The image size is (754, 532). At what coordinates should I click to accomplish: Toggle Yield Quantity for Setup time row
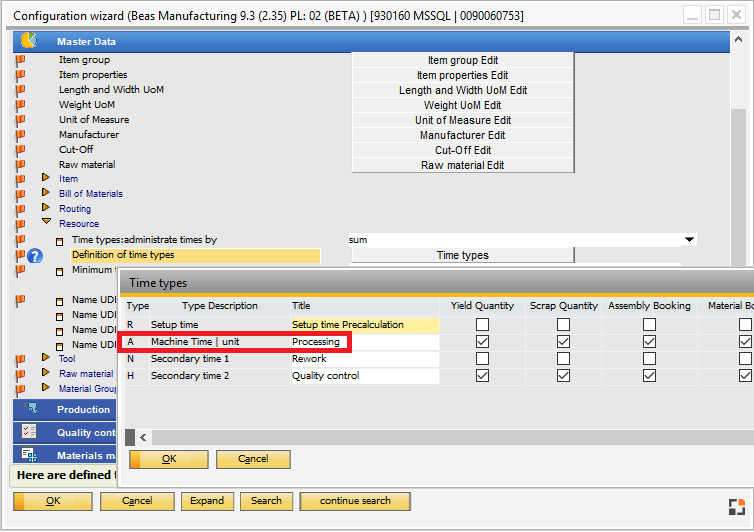[483, 325]
